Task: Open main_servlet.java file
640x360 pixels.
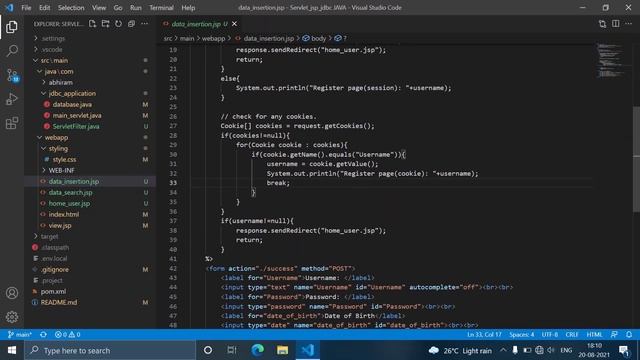Action: coord(77,116)
